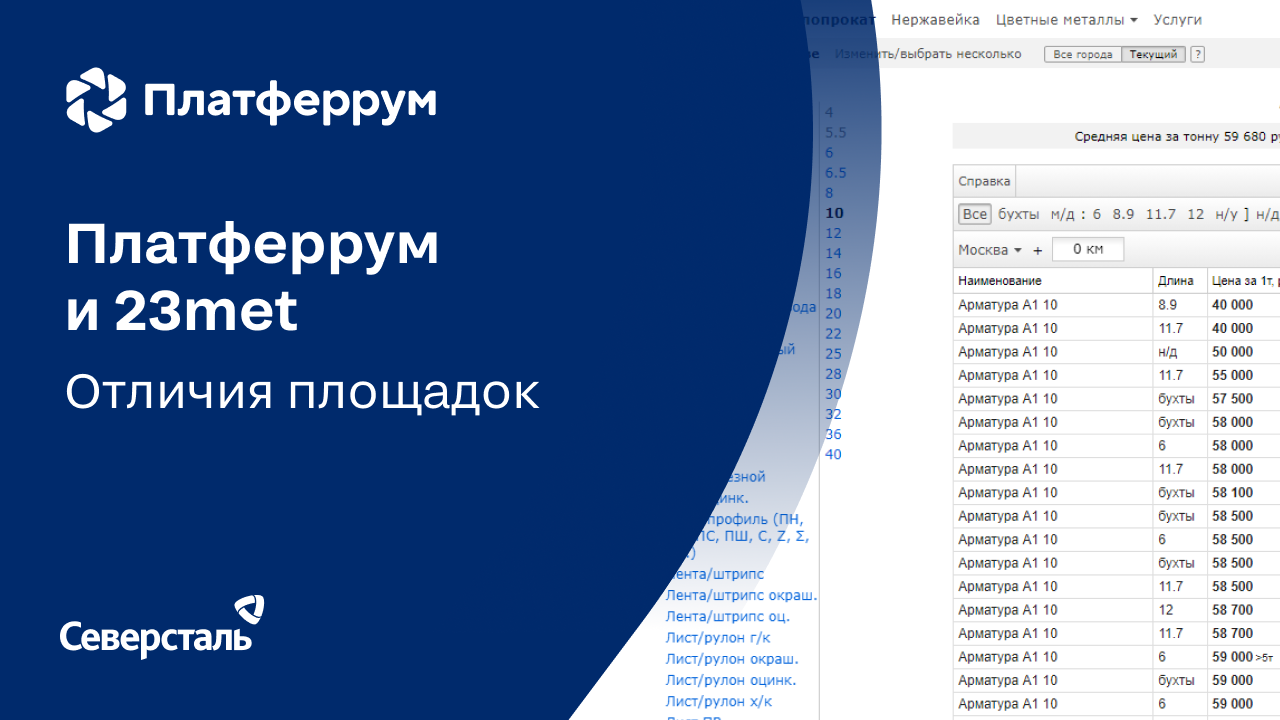Image resolution: width=1280 pixels, height=720 pixels.
Task: Open the Лист/рулон х/к category link
Action: click(x=719, y=701)
